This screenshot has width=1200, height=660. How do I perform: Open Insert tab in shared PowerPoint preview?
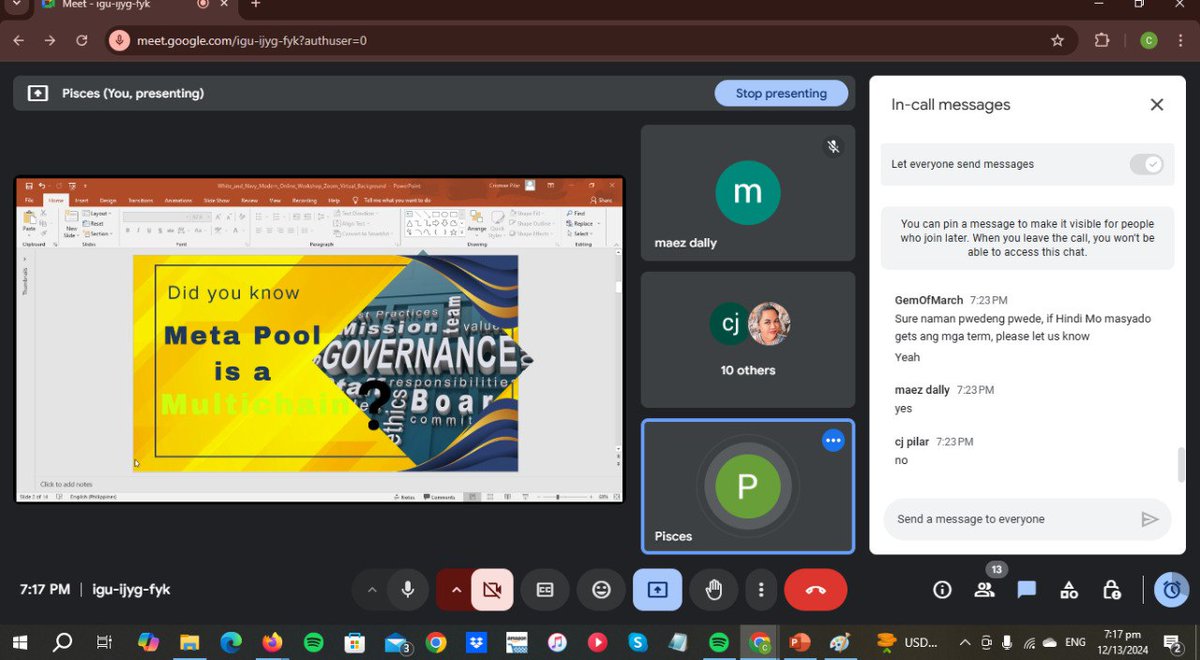[81, 200]
